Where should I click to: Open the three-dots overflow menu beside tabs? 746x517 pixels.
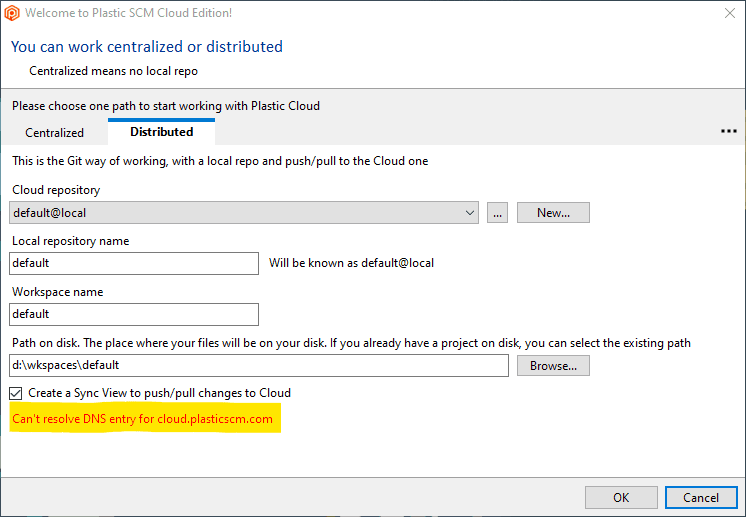tap(728, 131)
